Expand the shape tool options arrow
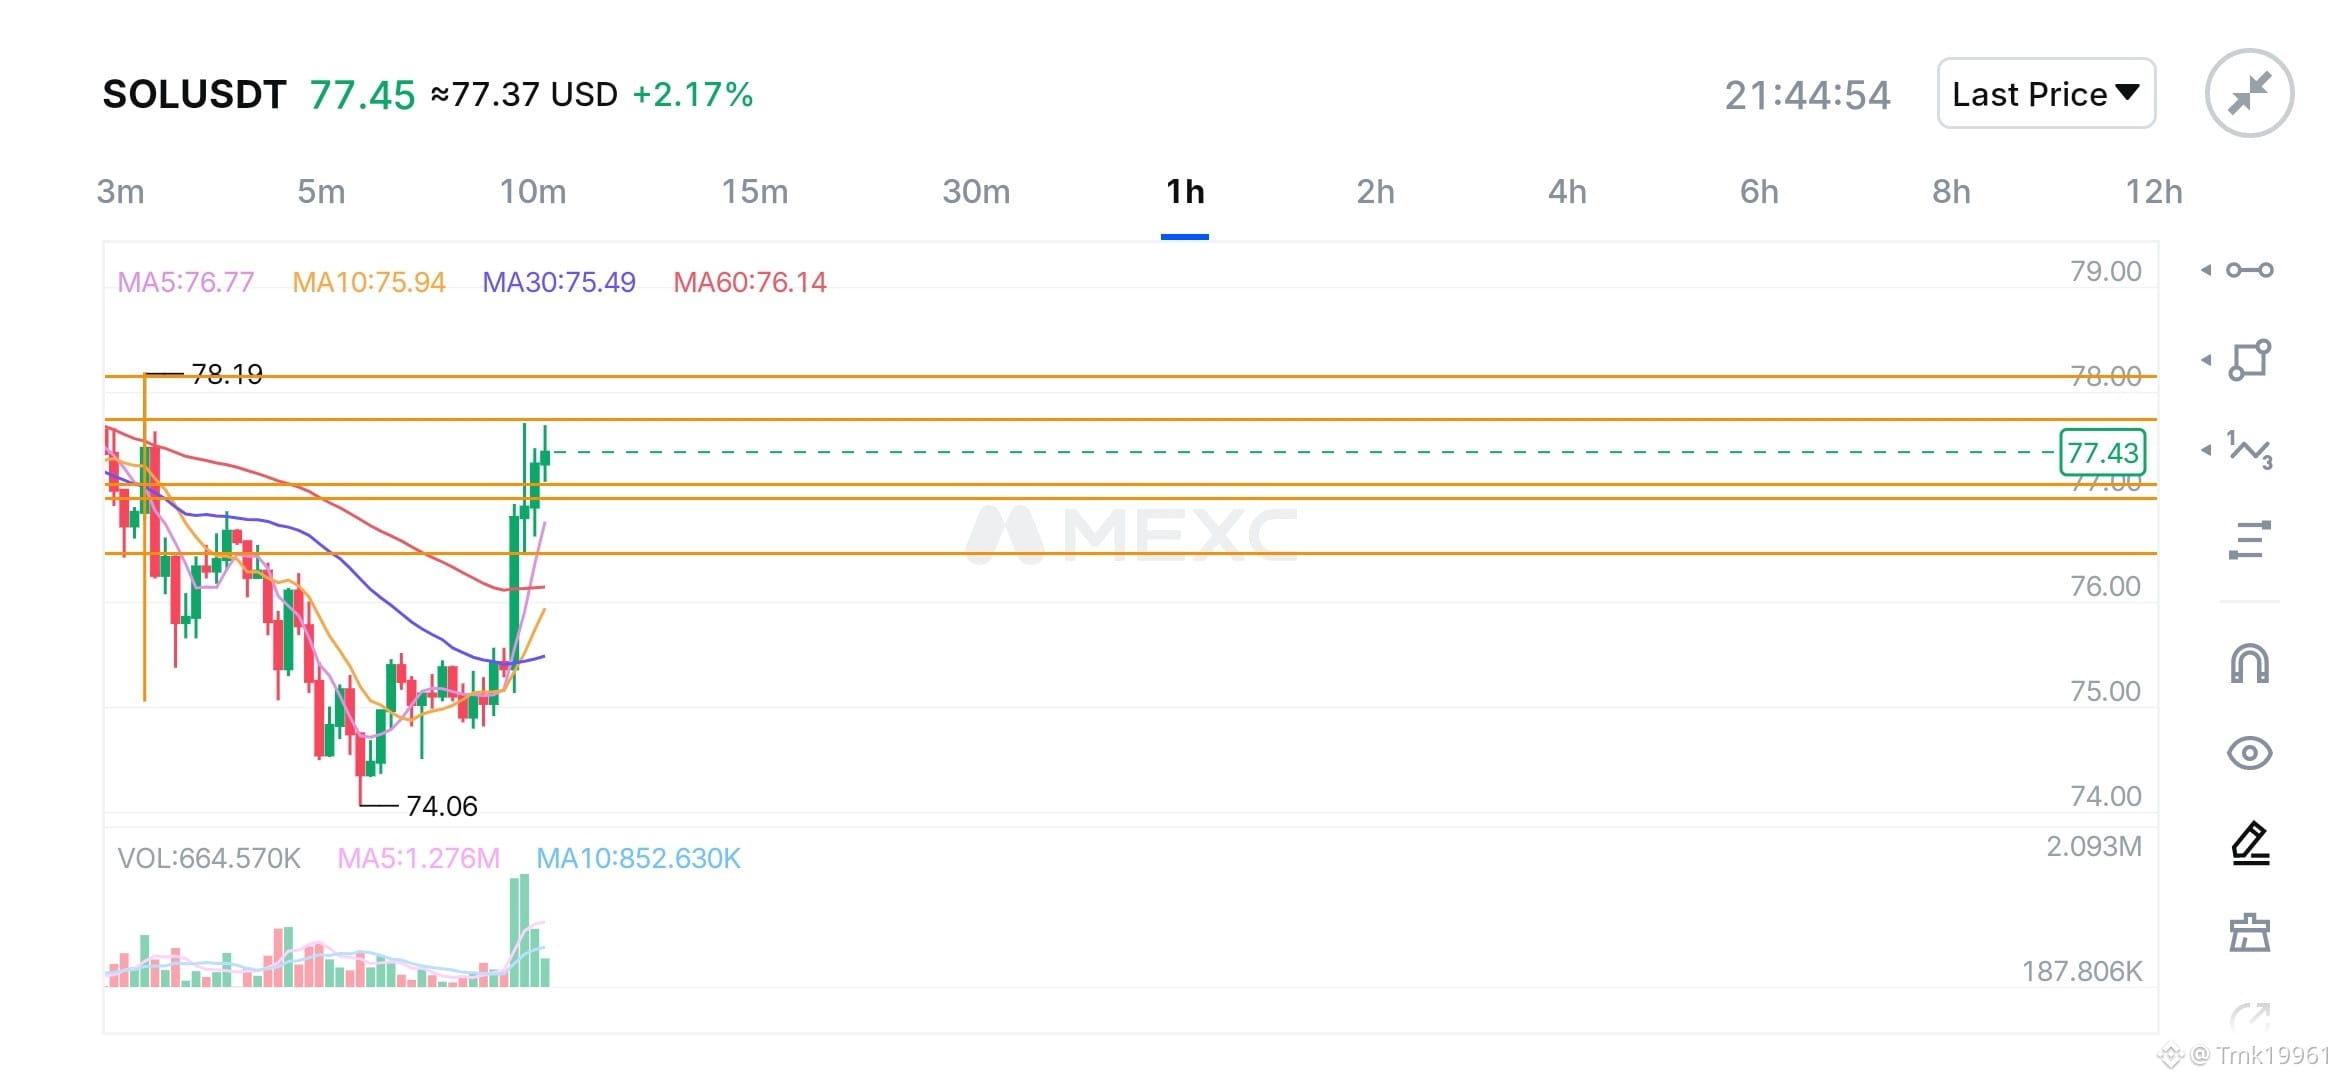The image size is (2340, 1080). pyautogui.click(x=2206, y=360)
